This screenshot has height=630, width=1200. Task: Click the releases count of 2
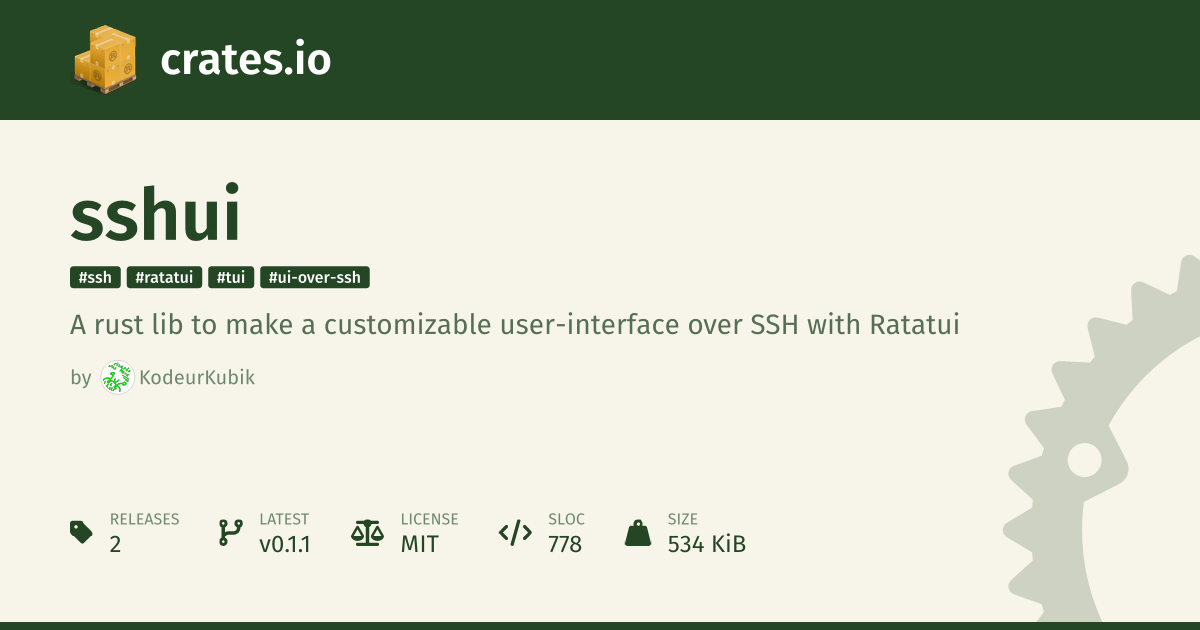pos(116,545)
